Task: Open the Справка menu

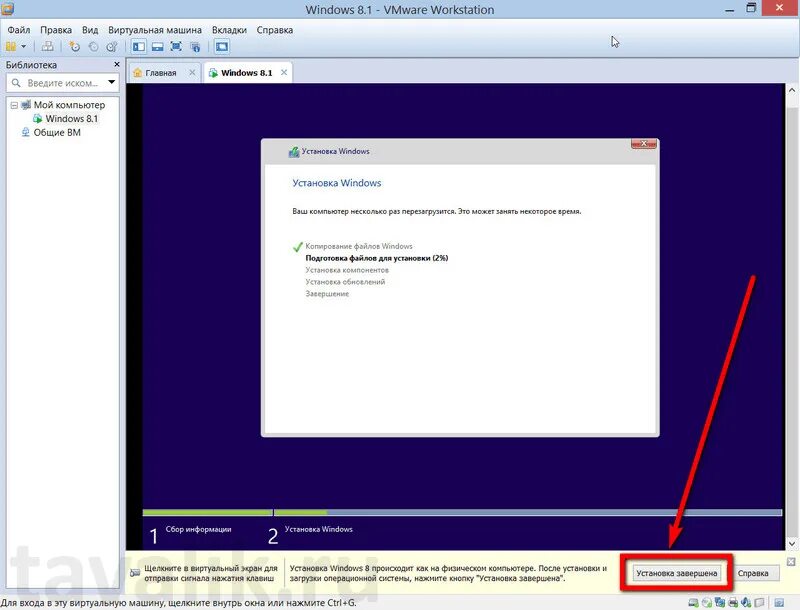Action: (x=274, y=30)
